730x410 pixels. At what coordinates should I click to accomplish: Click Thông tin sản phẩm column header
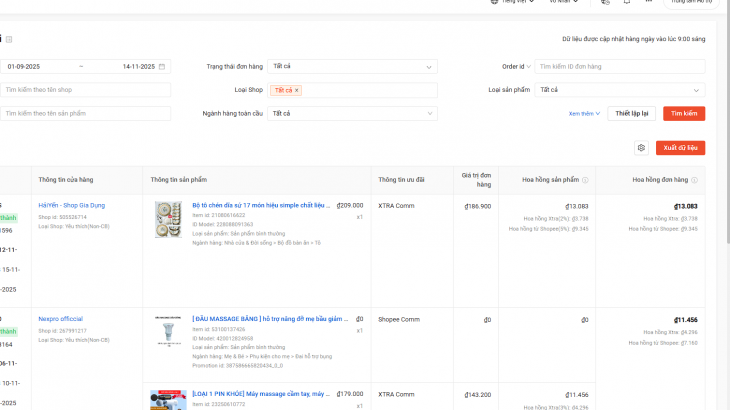(179, 180)
